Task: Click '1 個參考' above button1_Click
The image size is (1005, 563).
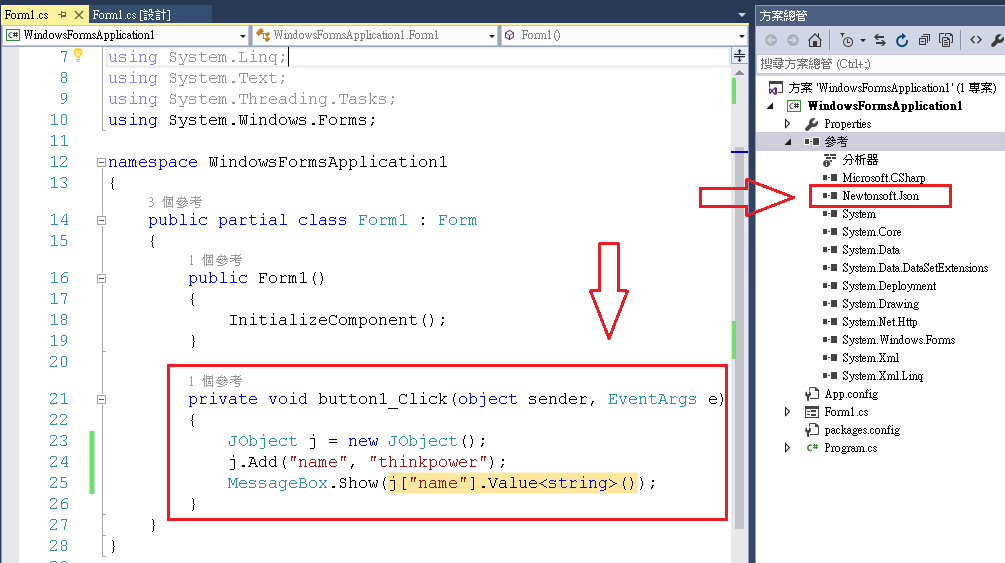Action: pyautogui.click(x=215, y=381)
